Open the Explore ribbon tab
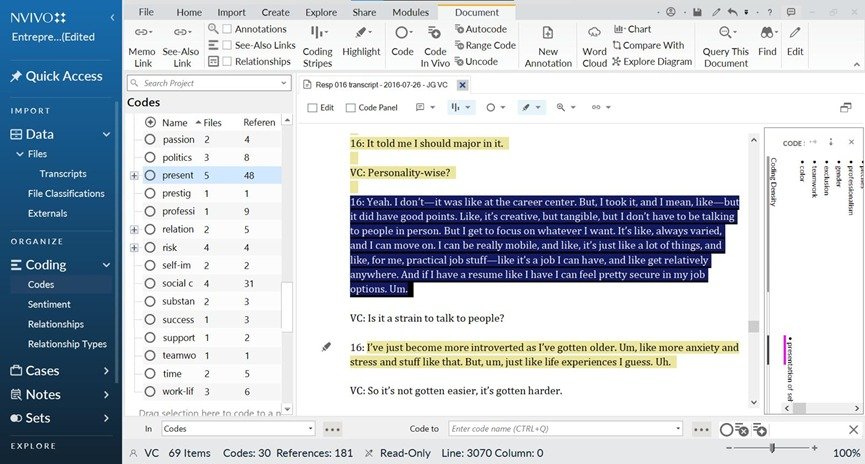865x464 pixels. click(321, 12)
